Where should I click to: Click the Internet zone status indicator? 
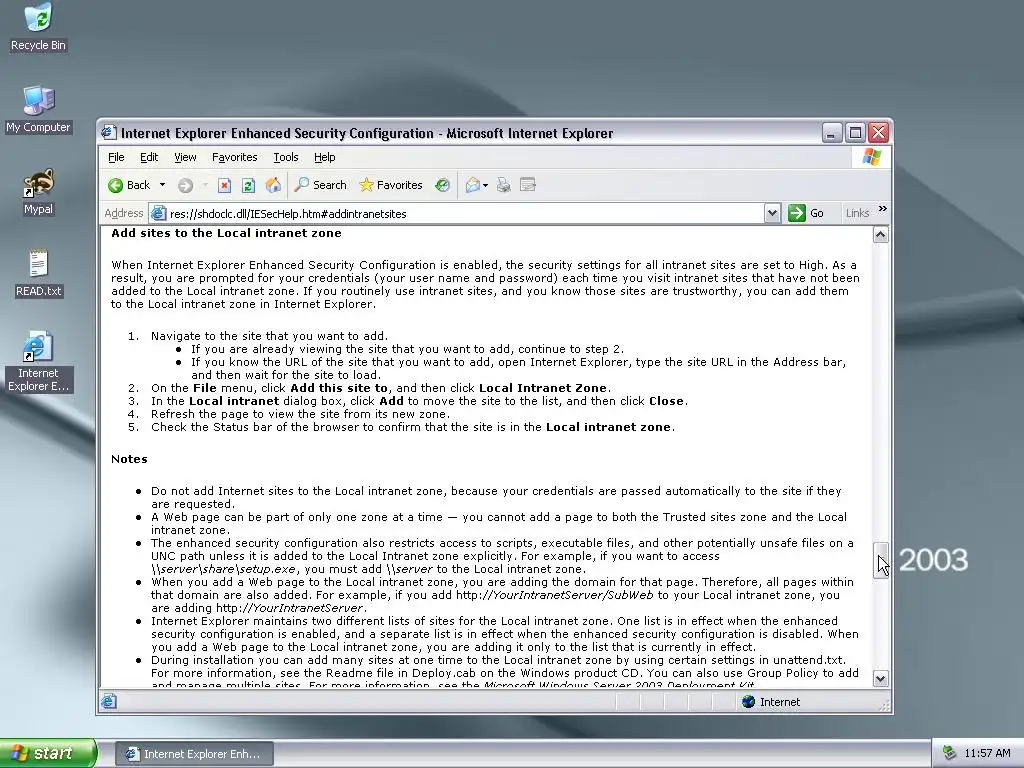coord(771,702)
